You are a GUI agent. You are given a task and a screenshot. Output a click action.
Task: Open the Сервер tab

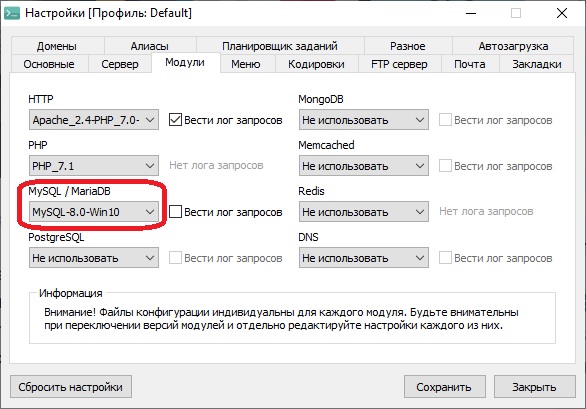tap(120, 64)
